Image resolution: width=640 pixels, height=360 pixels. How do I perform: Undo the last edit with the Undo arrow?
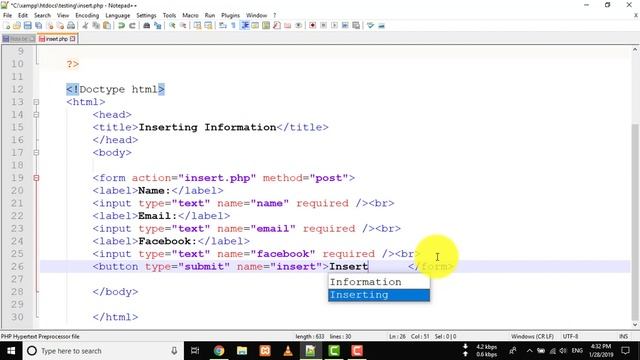[x=121, y=25]
